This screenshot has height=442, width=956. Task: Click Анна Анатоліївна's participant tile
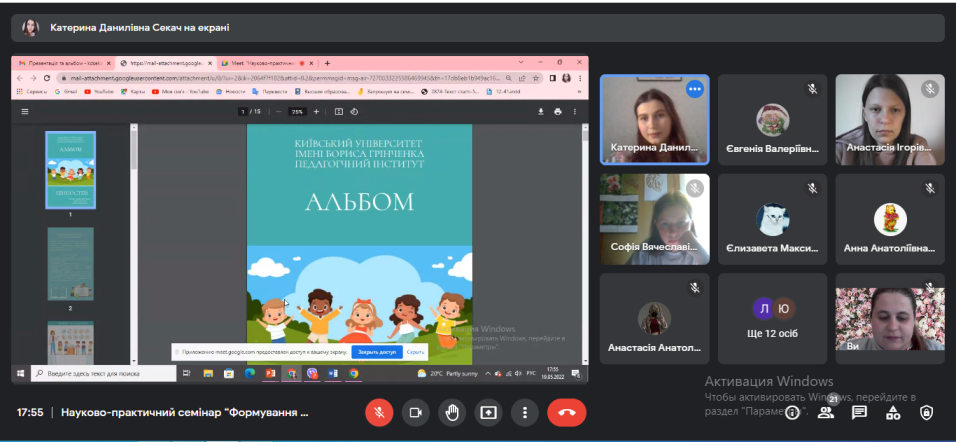pyautogui.click(x=890, y=218)
